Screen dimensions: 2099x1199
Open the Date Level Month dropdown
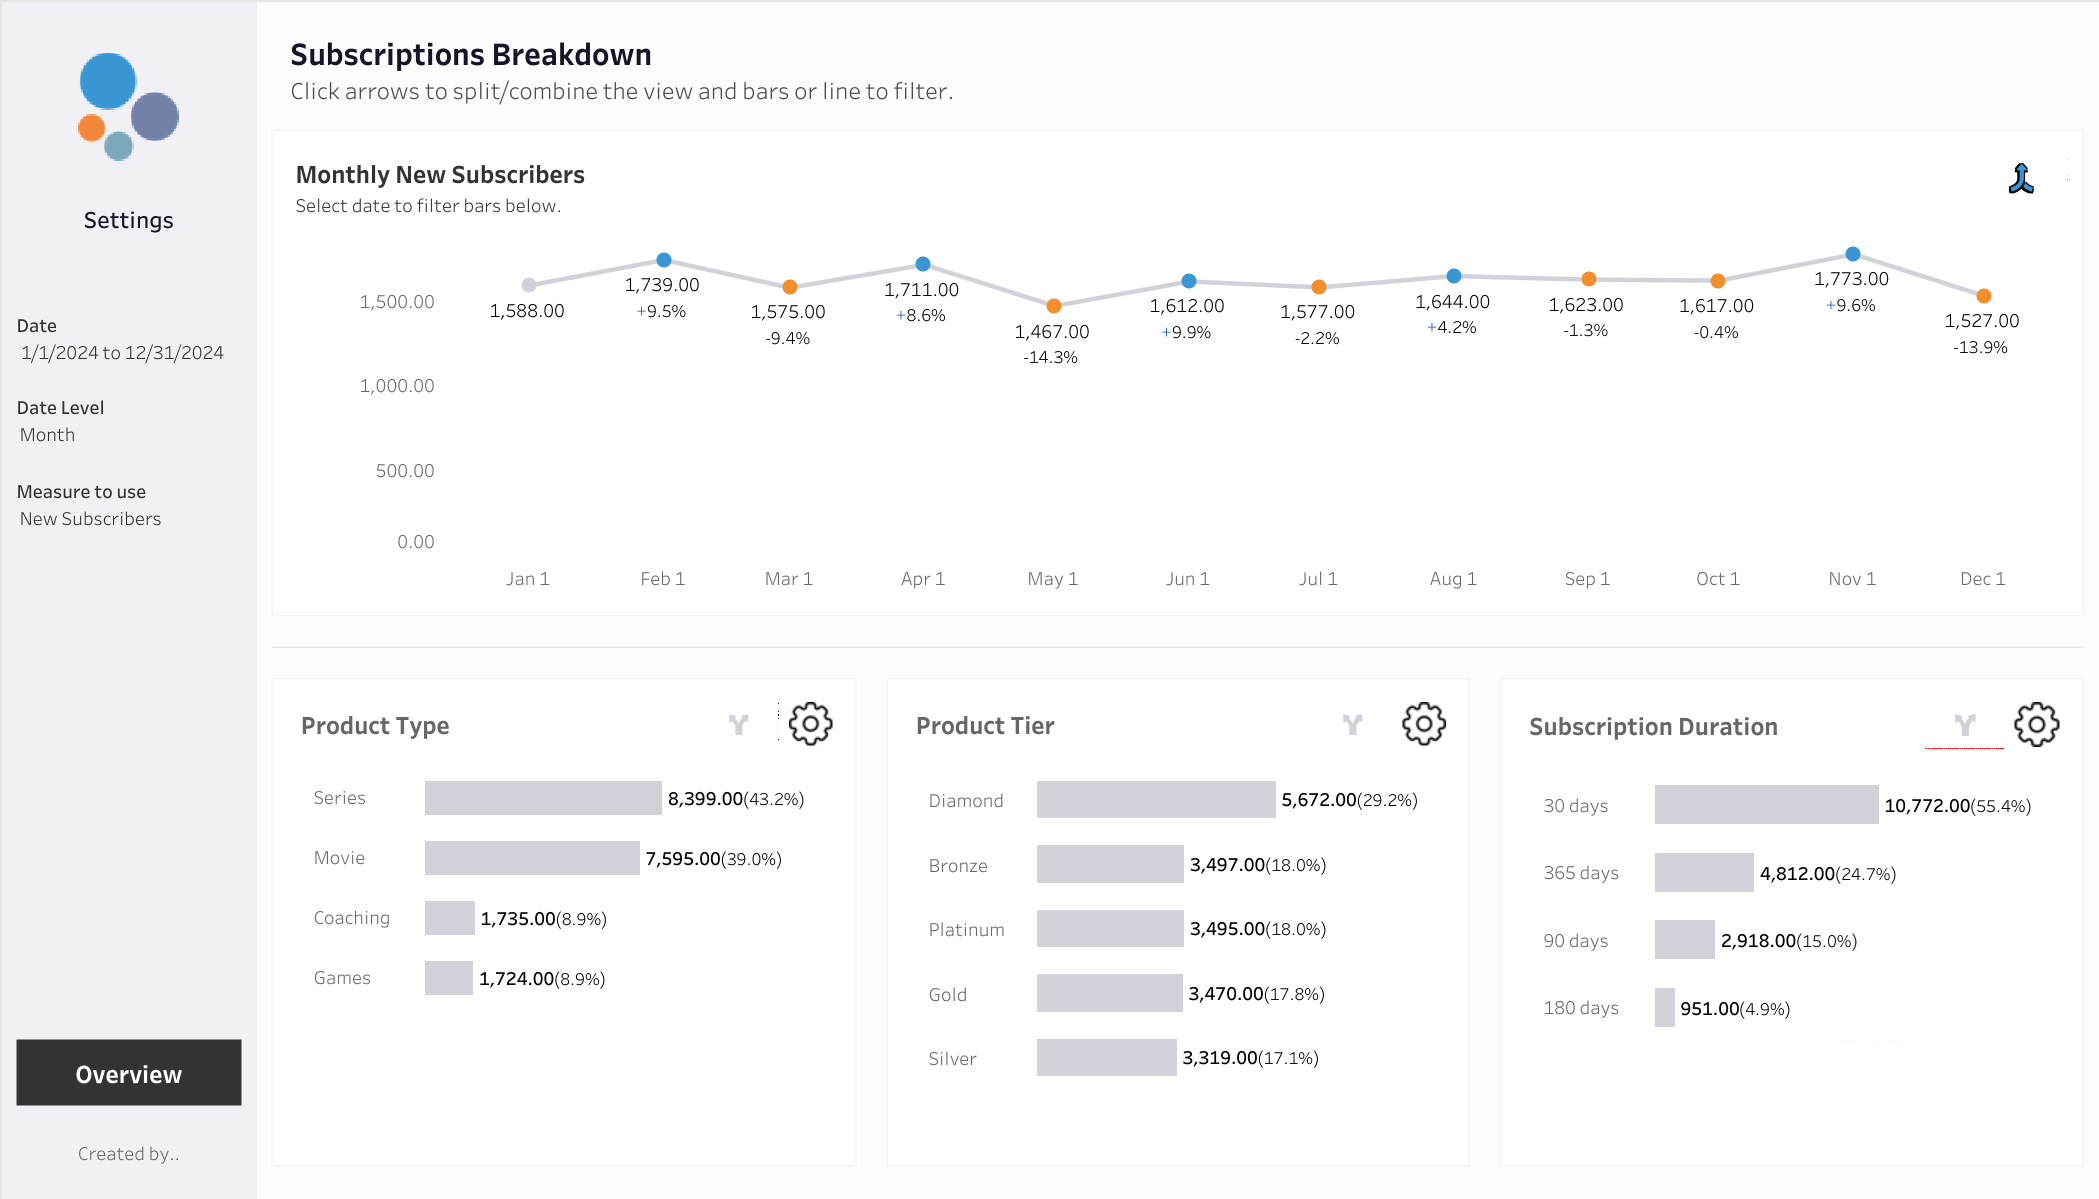48,435
